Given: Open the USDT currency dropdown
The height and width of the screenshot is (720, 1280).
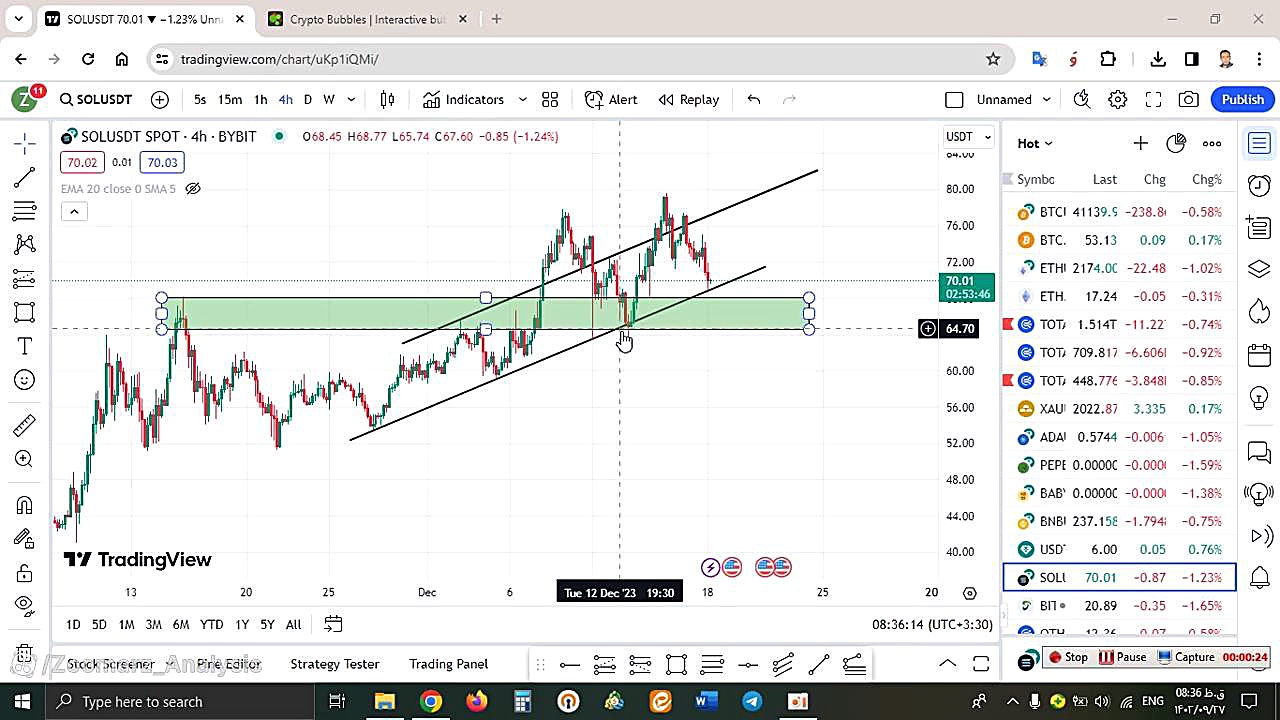Looking at the screenshot, I should pos(969,136).
